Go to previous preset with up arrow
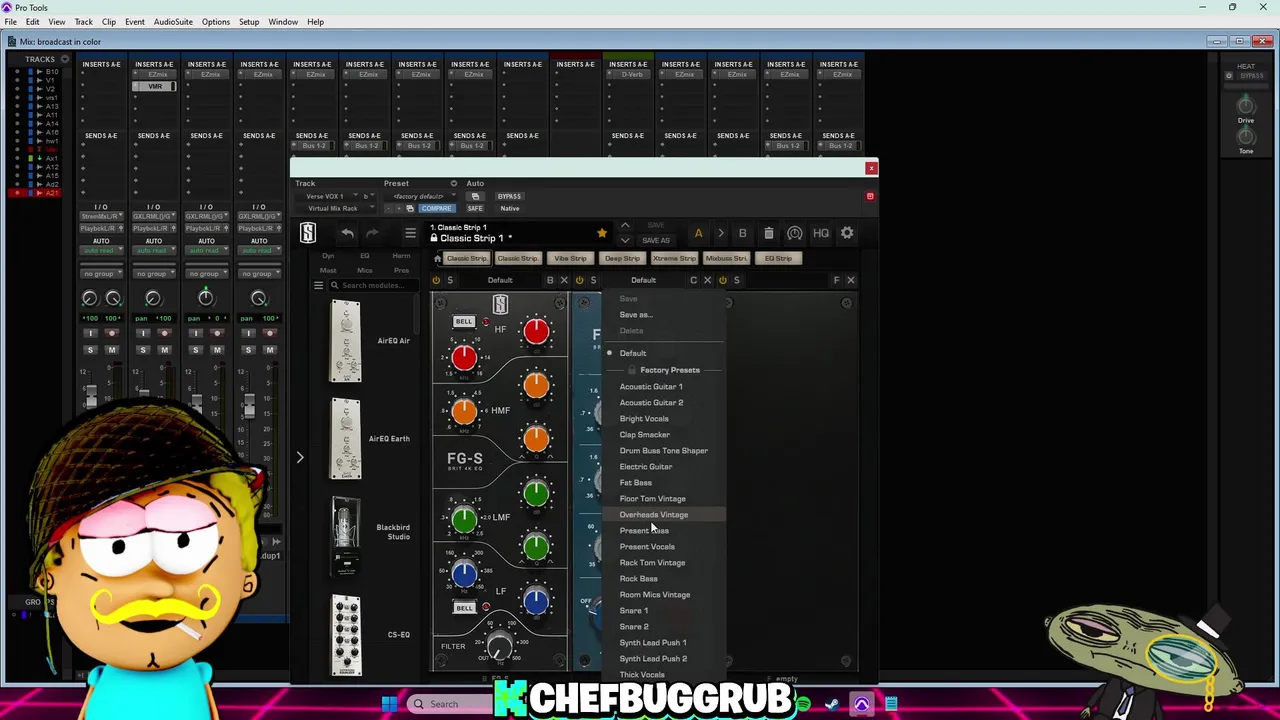Image resolution: width=1280 pixels, height=720 pixels. tap(625, 226)
